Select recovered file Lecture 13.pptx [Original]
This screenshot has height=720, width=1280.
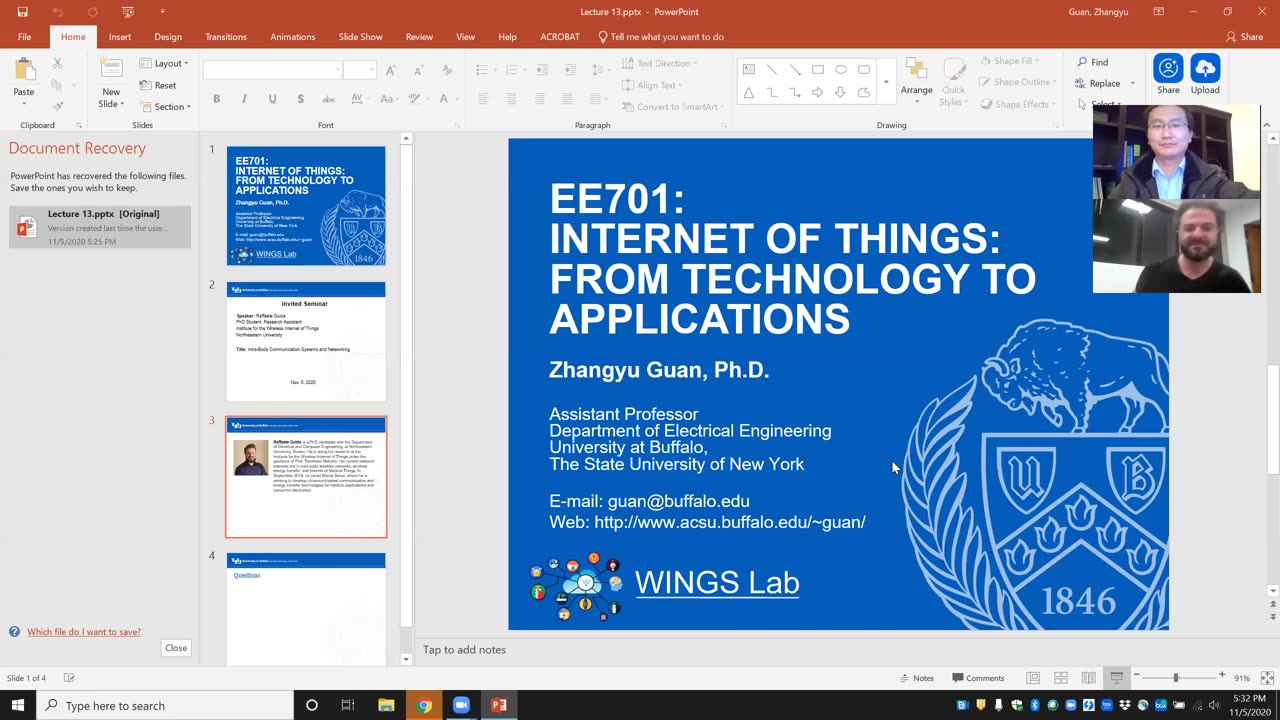[100, 227]
